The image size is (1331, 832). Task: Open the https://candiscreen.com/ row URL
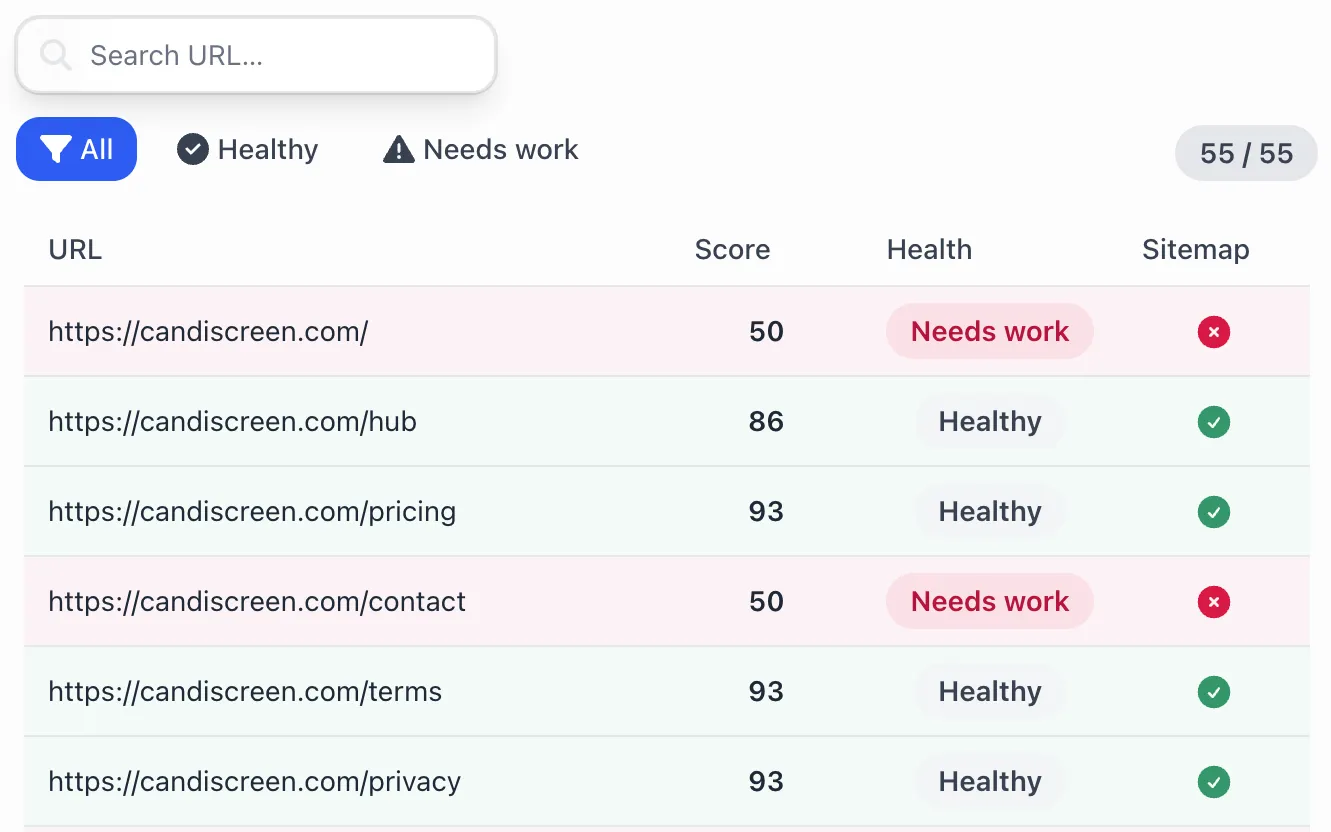(x=208, y=331)
